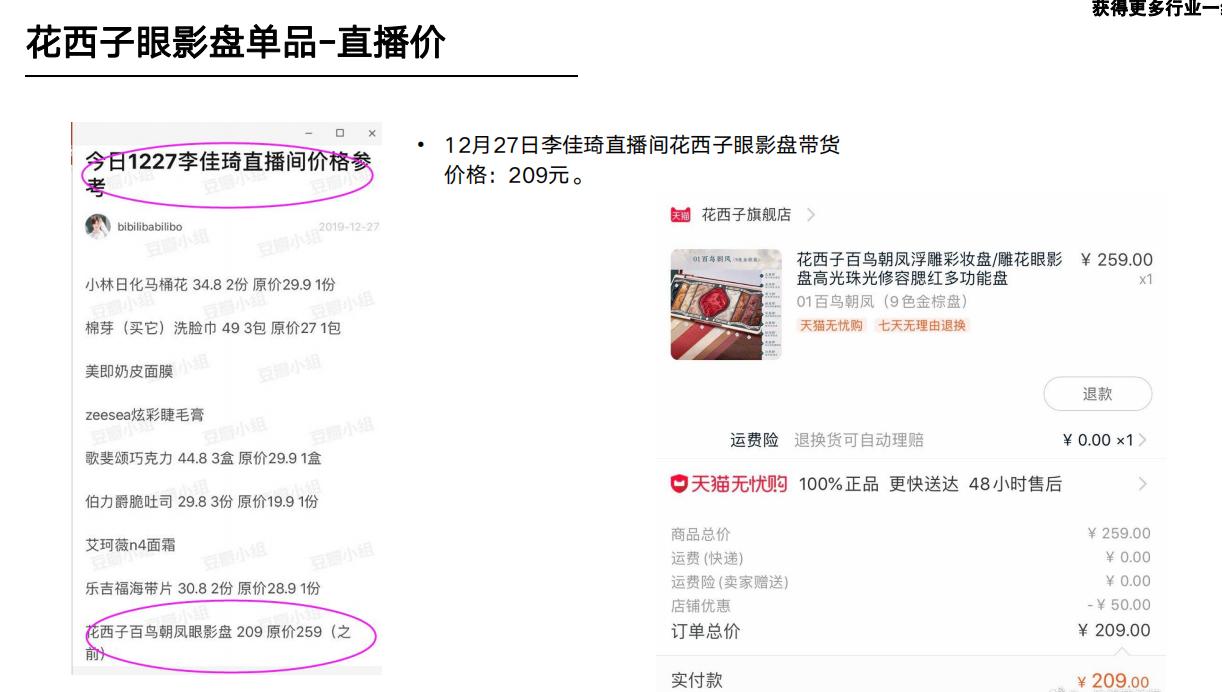The width and height of the screenshot is (1222, 692).
Task: Open the 花西子旗舰店 store chevron
Action: point(810,215)
